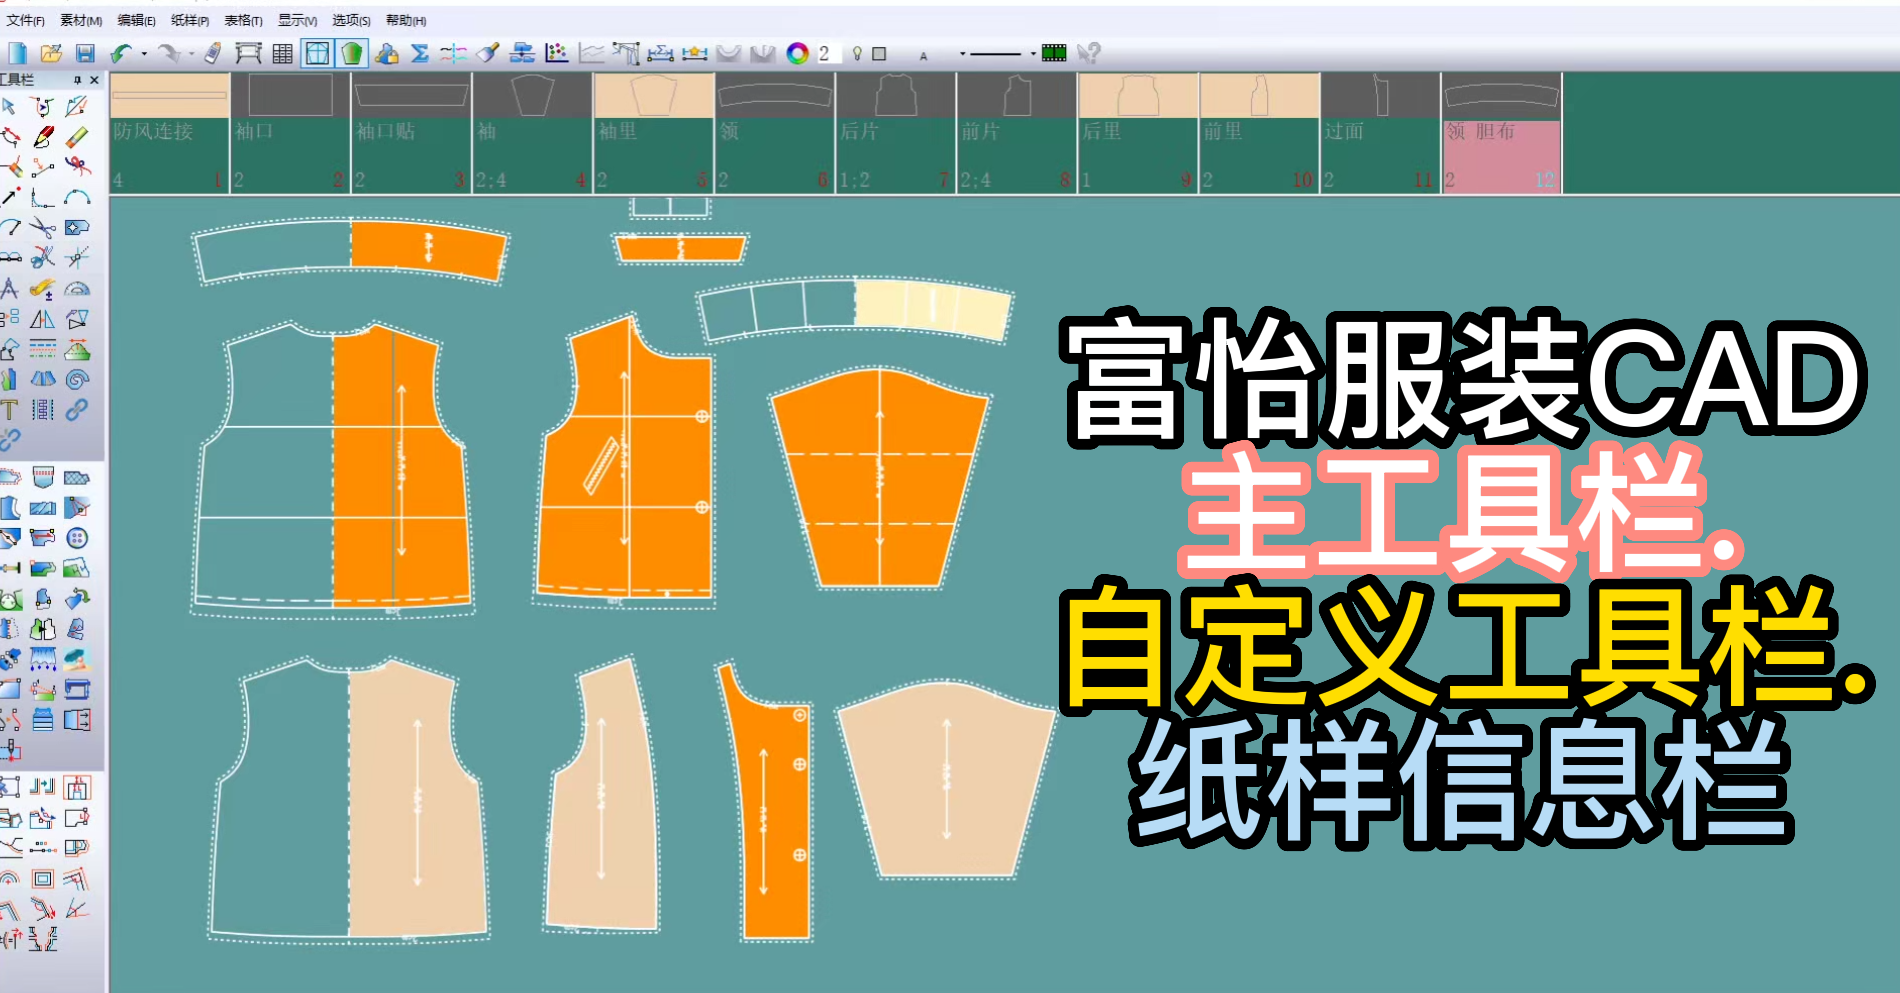The height and width of the screenshot is (993, 1900).
Task: Expand the Undo history dropdown arrow
Action: (x=144, y=54)
